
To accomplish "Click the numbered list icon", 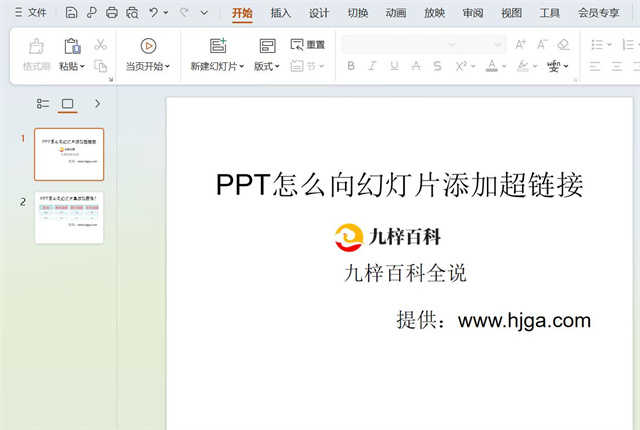I will pos(628,44).
